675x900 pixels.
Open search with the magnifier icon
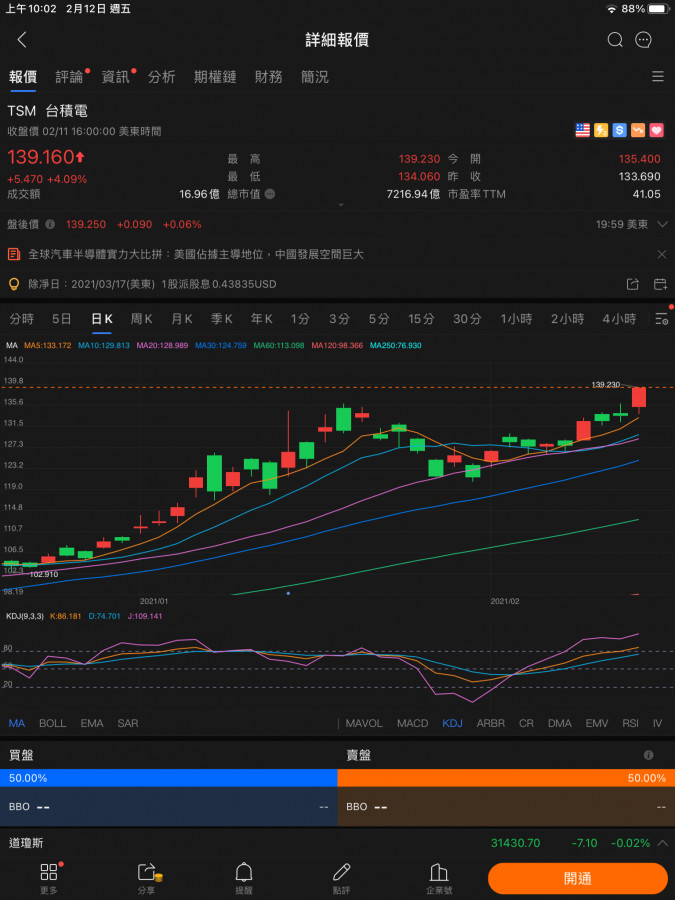tap(615, 40)
